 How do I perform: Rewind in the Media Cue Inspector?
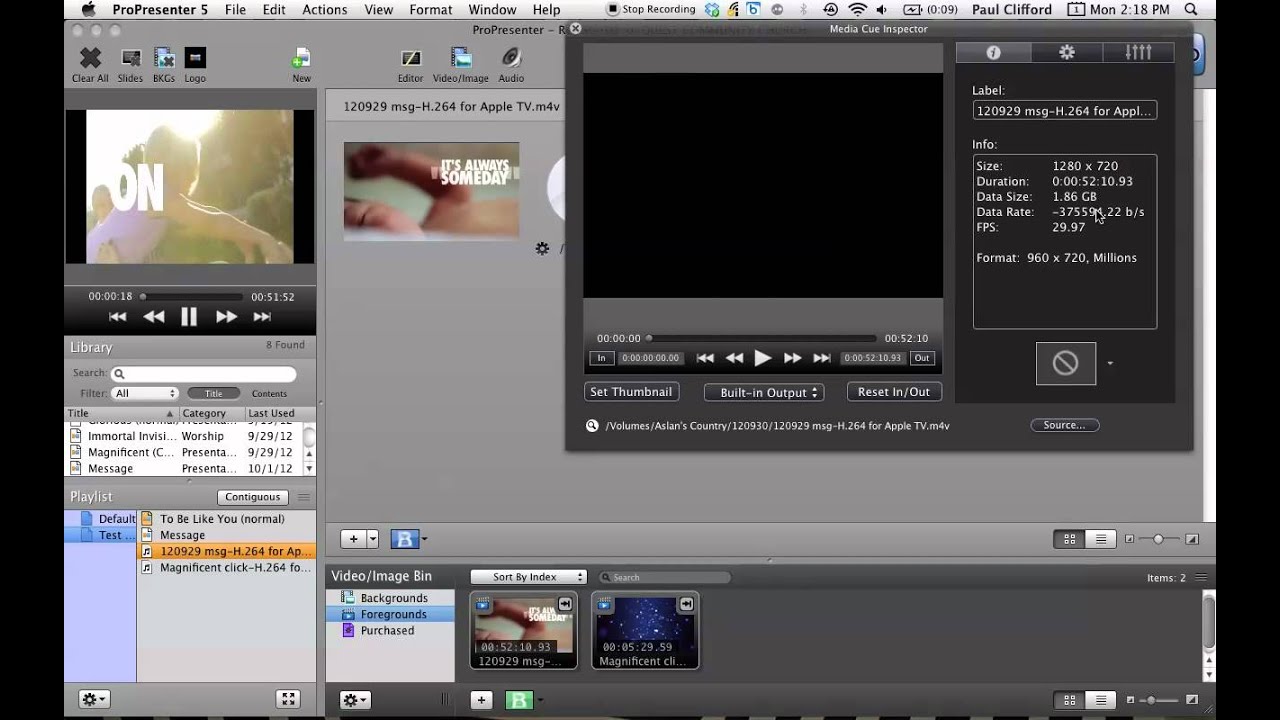pyautogui.click(x=734, y=358)
